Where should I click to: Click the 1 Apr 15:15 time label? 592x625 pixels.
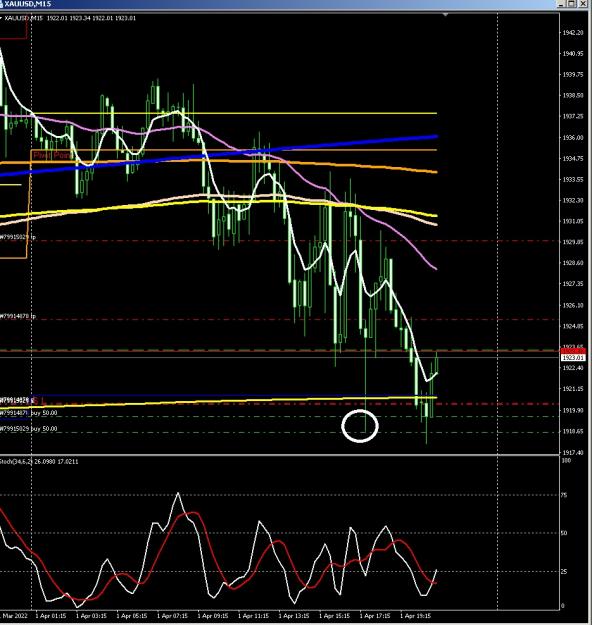335,616
